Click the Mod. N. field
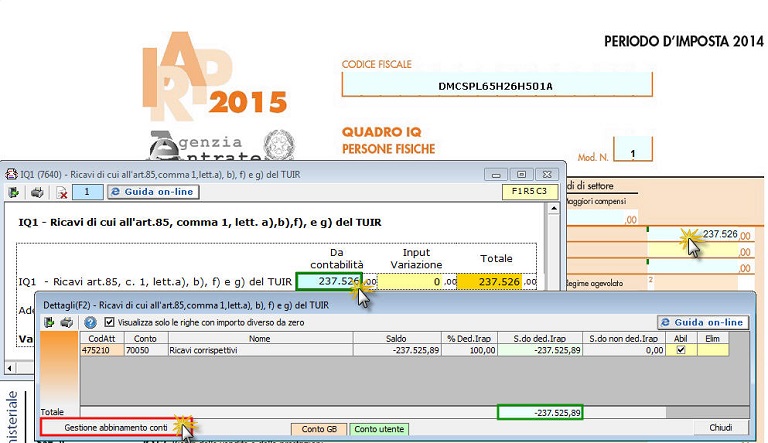This screenshot has width=768, height=443. click(x=631, y=153)
